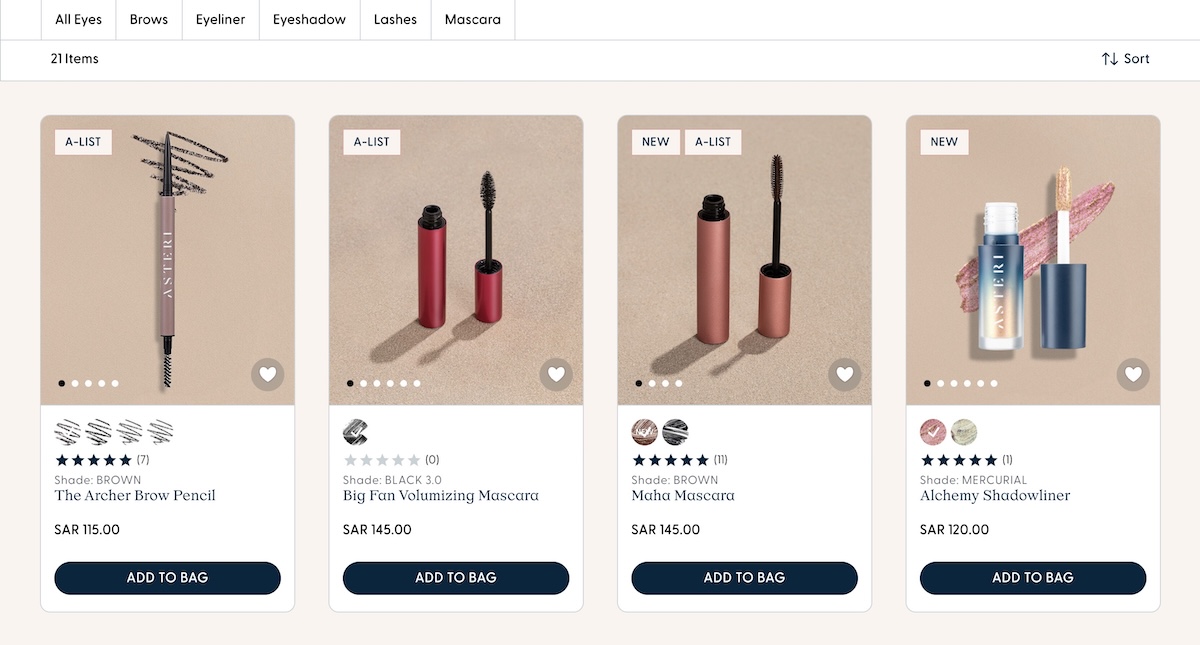Open the Big Fan Volumizing Mascara product link

tap(441, 496)
